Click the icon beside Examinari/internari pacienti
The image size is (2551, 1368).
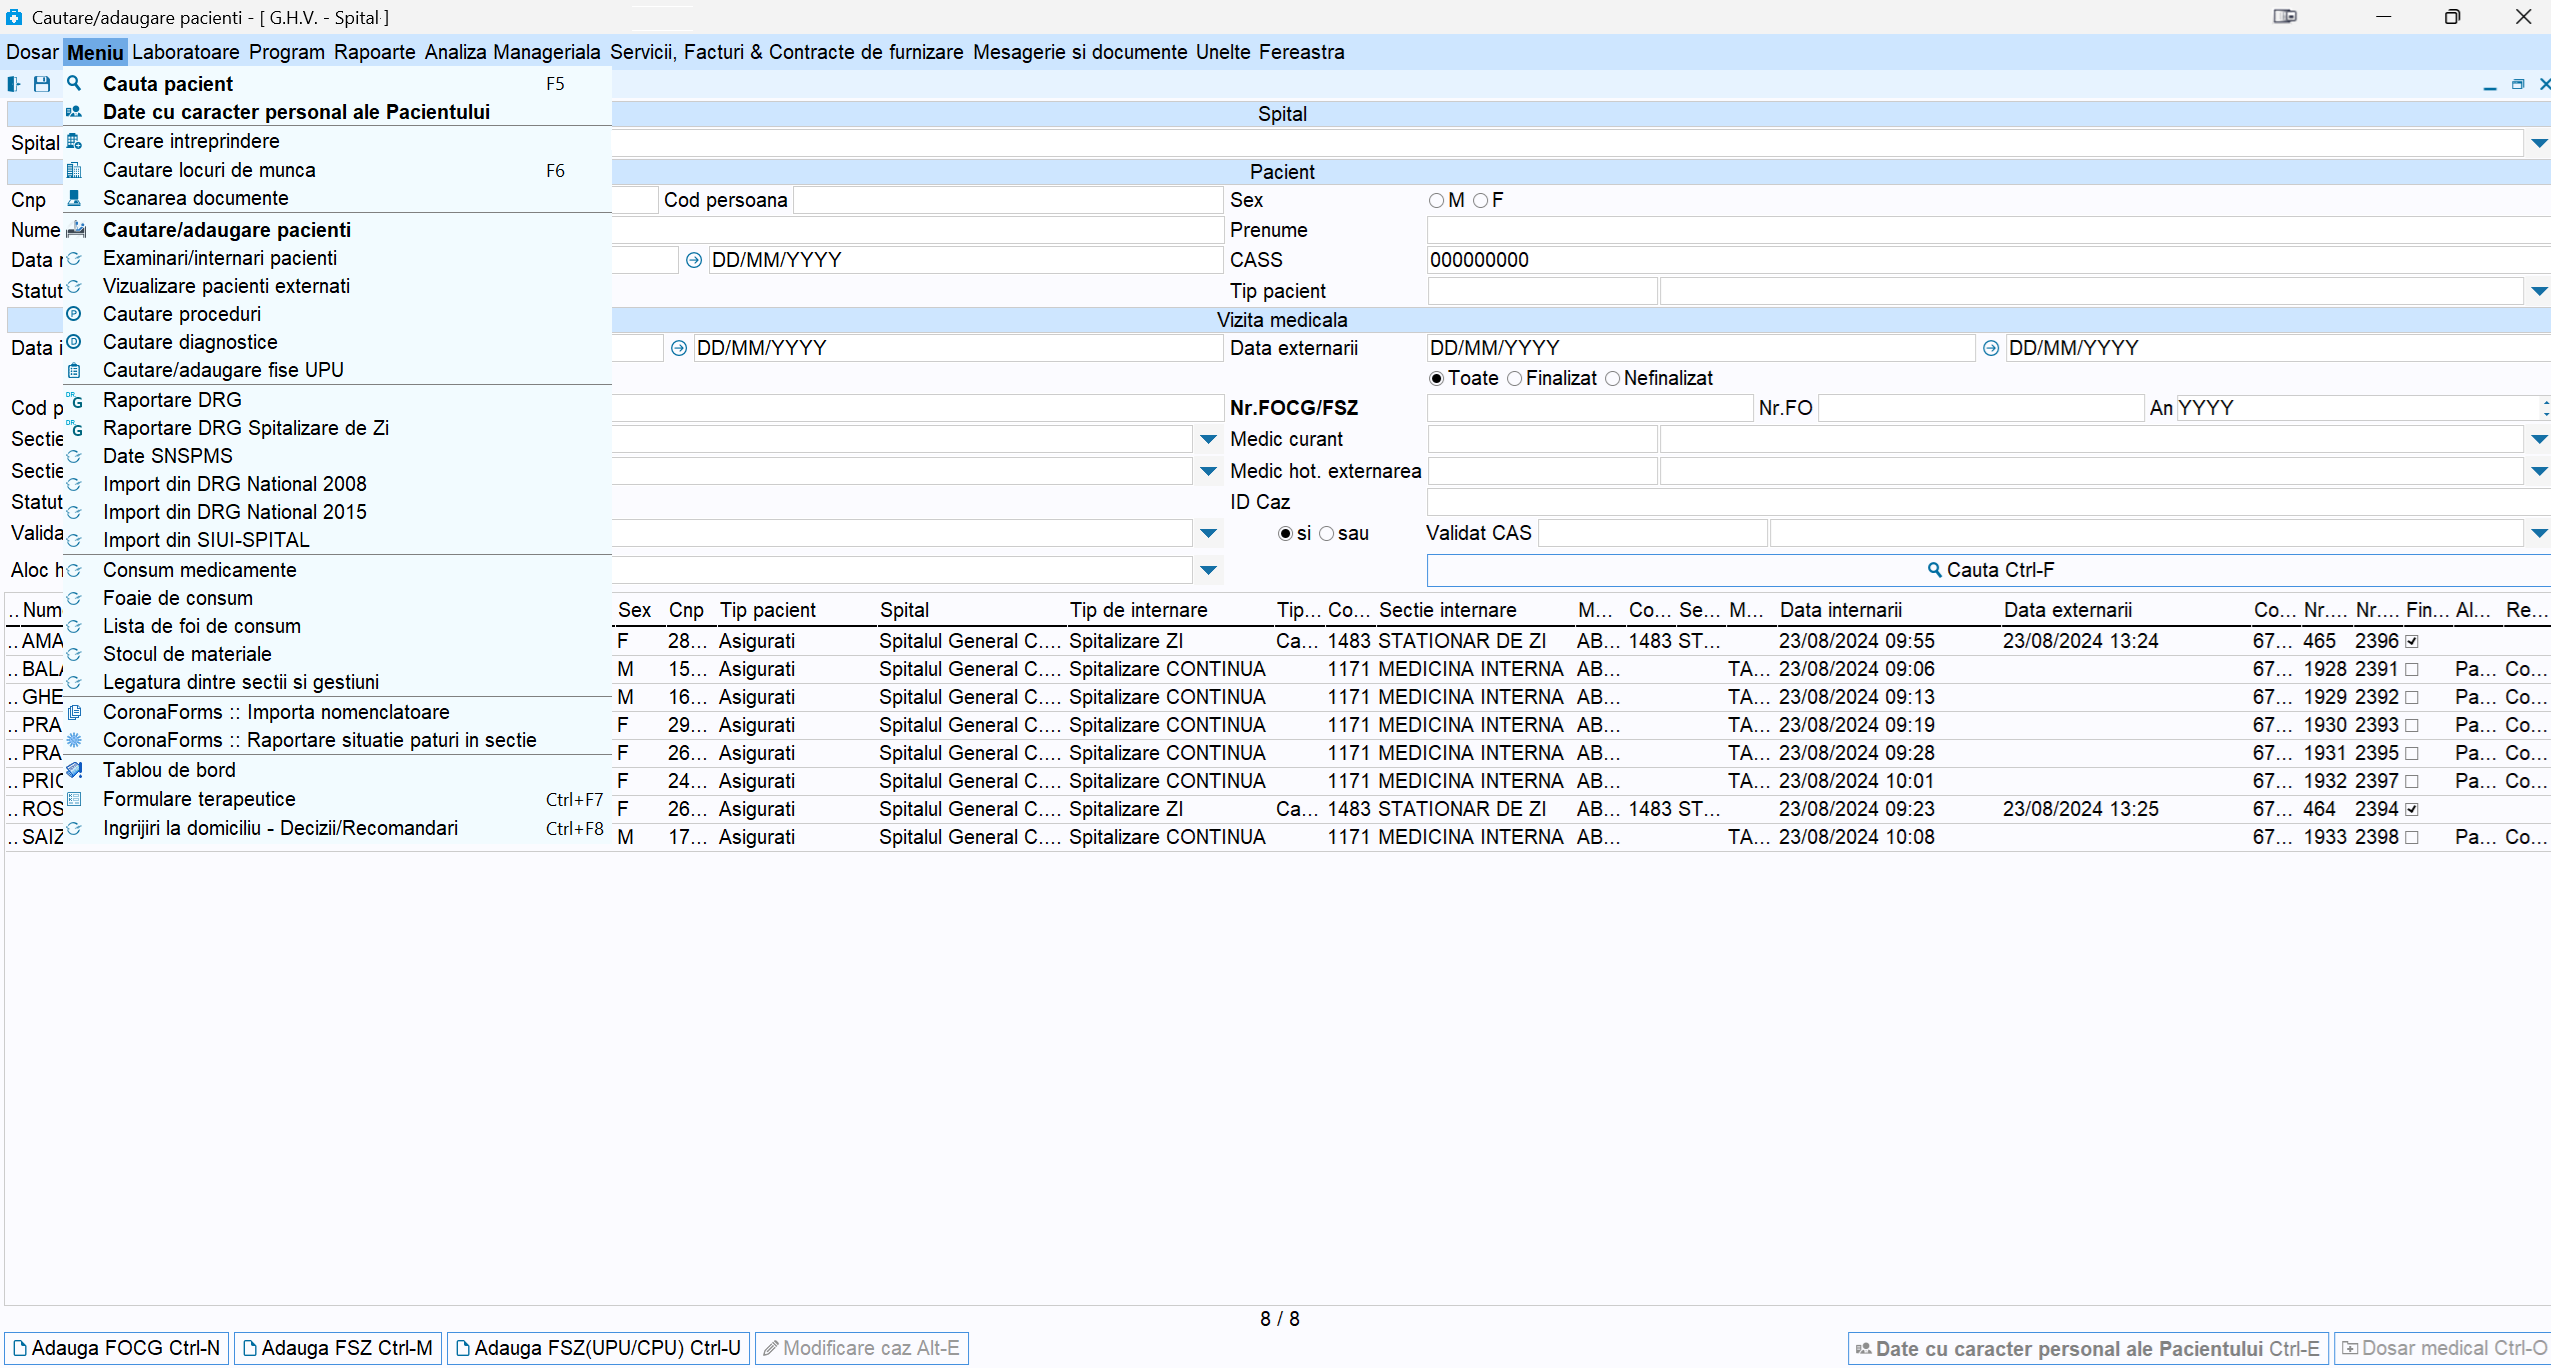[x=74, y=258]
